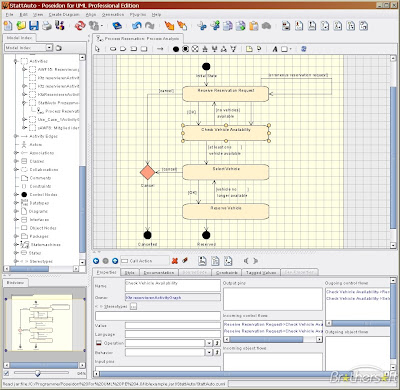Click the model tree vertical scrollbar thumb
Viewport: 400px width, 390px height.
pyautogui.click(x=82, y=209)
